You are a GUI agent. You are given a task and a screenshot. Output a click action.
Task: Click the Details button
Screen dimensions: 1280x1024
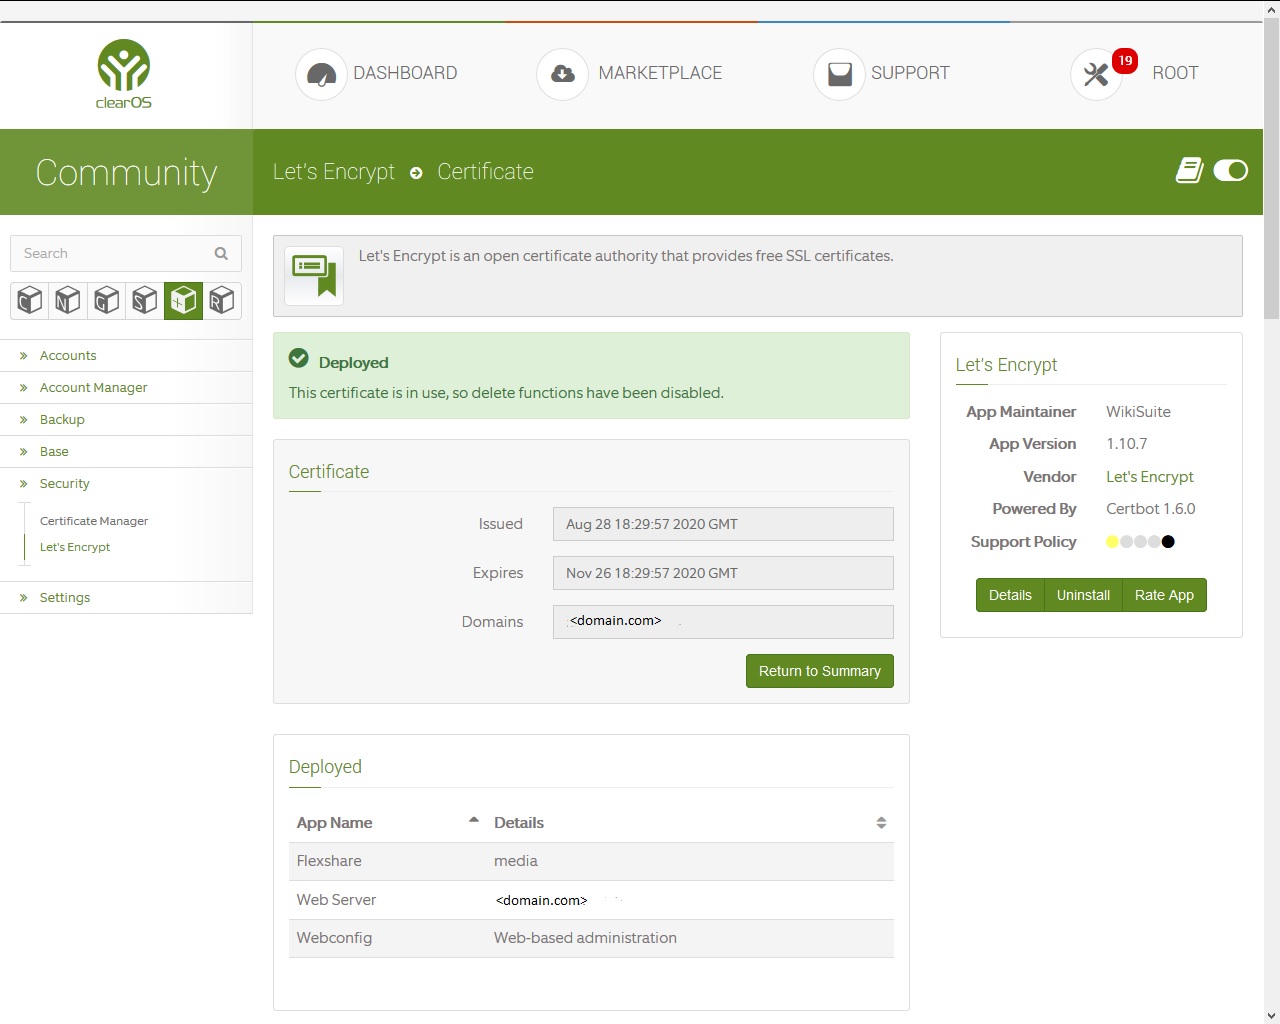1010,595
